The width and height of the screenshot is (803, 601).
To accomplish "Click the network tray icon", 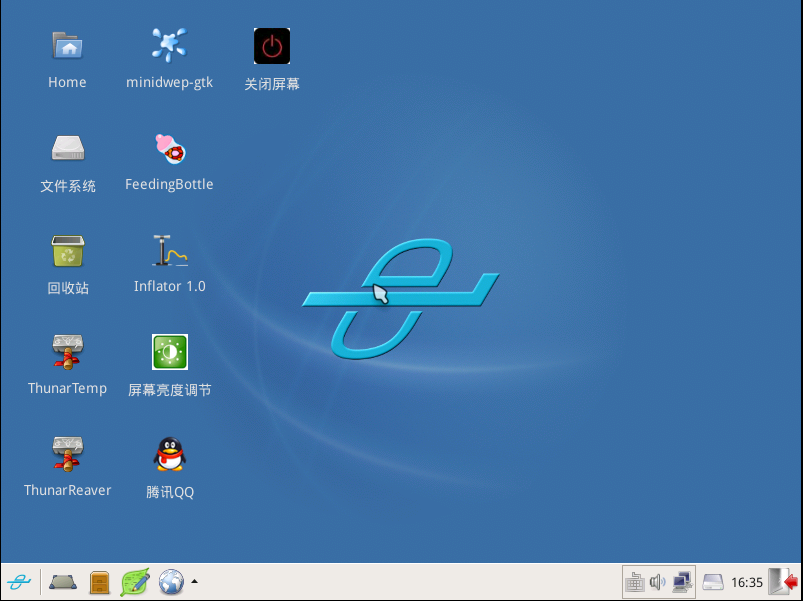I will click(682, 582).
